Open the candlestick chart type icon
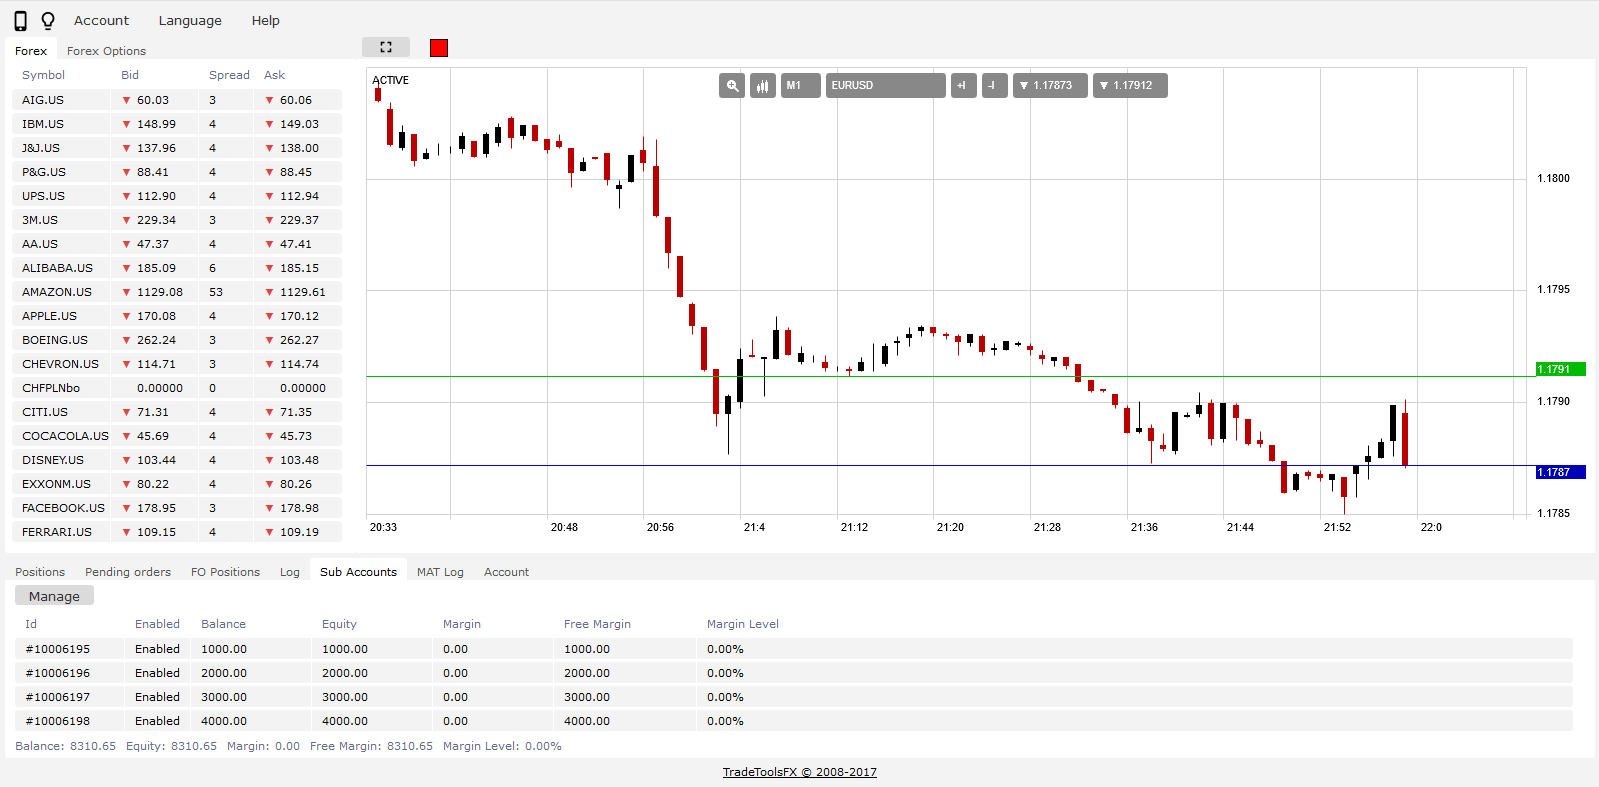The width and height of the screenshot is (1599, 787). (x=763, y=86)
